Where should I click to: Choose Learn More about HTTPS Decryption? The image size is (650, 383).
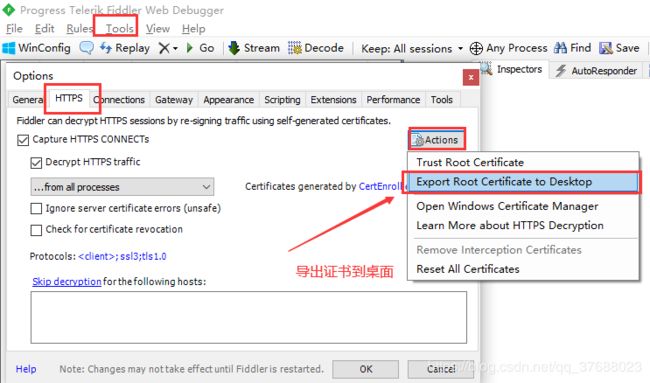[523, 225]
